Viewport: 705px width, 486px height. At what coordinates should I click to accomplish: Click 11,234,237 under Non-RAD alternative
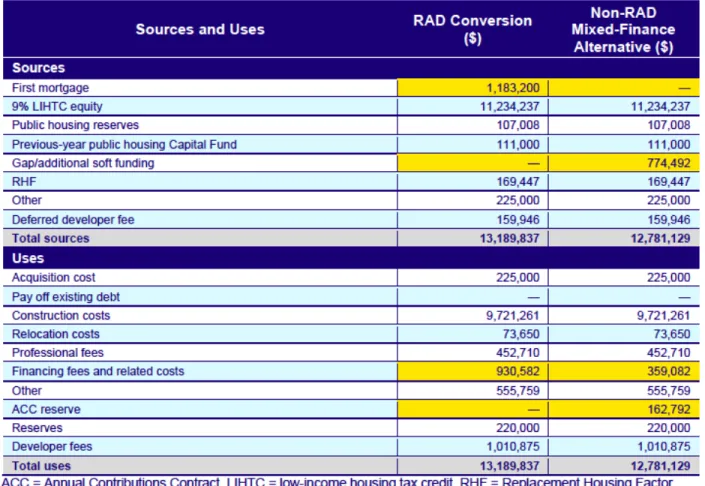point(660,107)
